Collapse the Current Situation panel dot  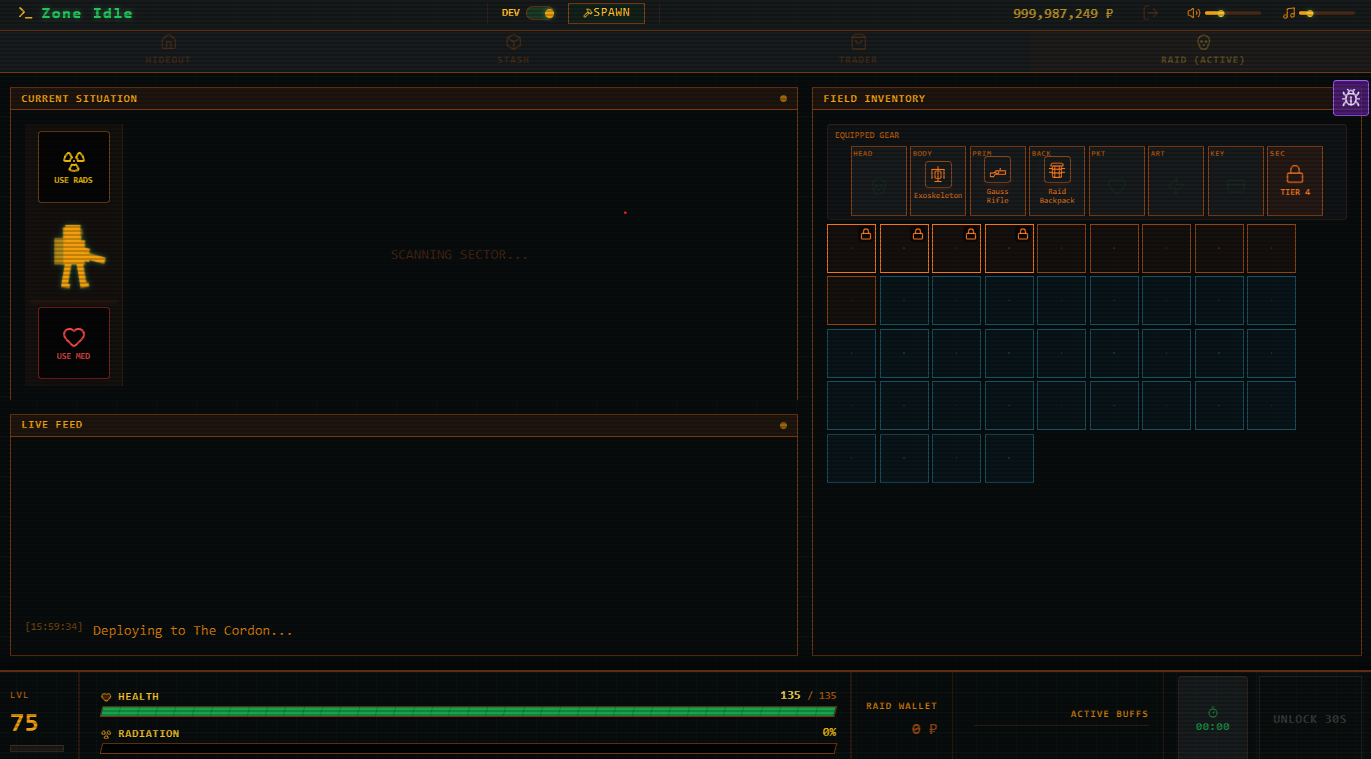click(x=783, y=99)
